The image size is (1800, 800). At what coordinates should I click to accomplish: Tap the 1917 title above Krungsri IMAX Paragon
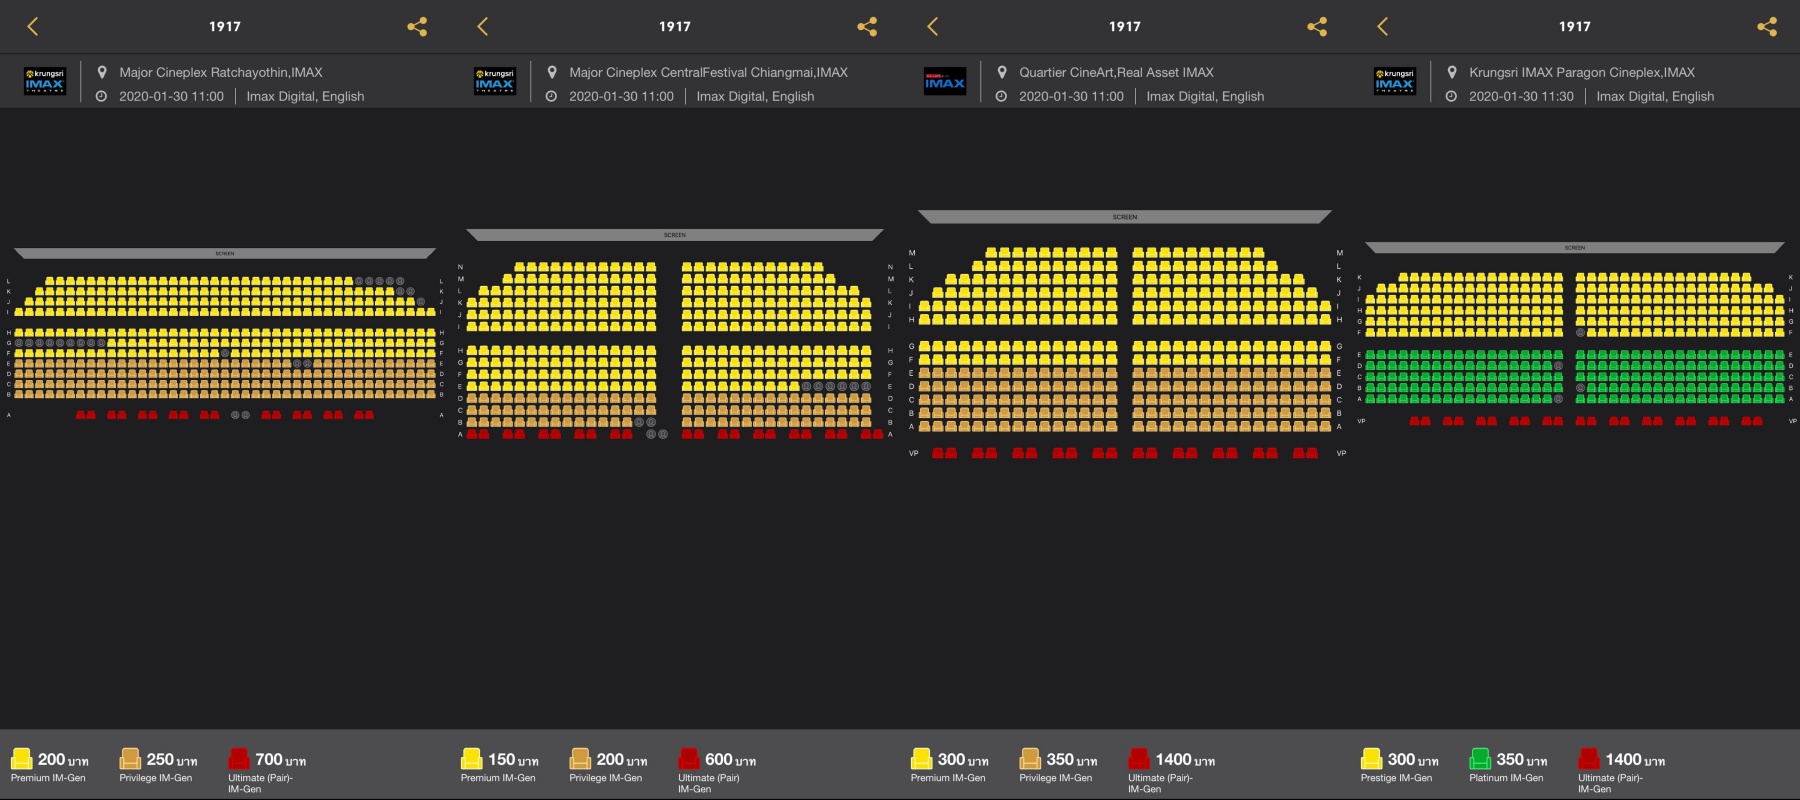1575,27
